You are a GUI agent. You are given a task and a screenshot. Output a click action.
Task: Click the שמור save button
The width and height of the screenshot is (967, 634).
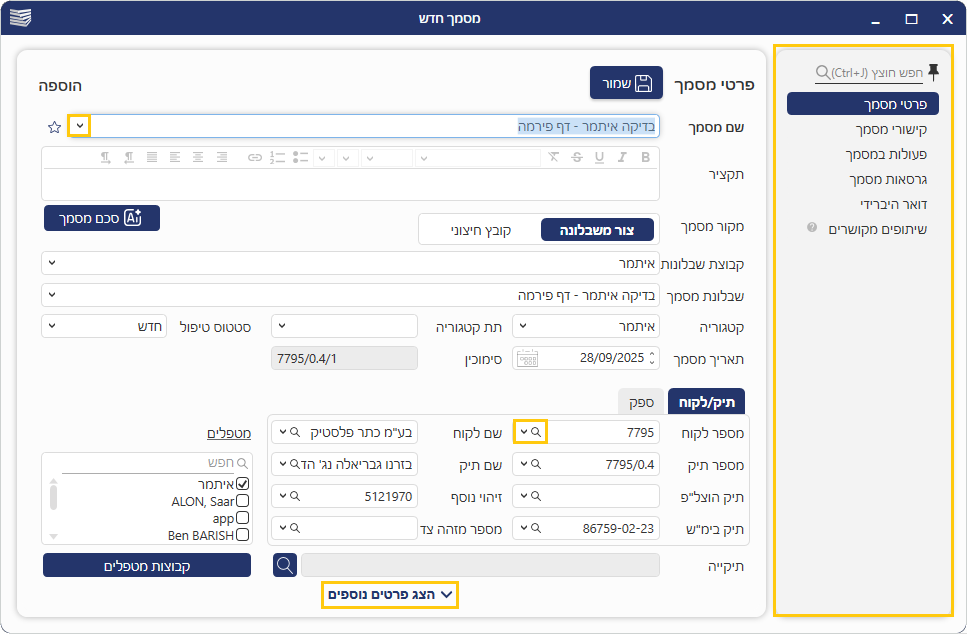click(626, 83)
